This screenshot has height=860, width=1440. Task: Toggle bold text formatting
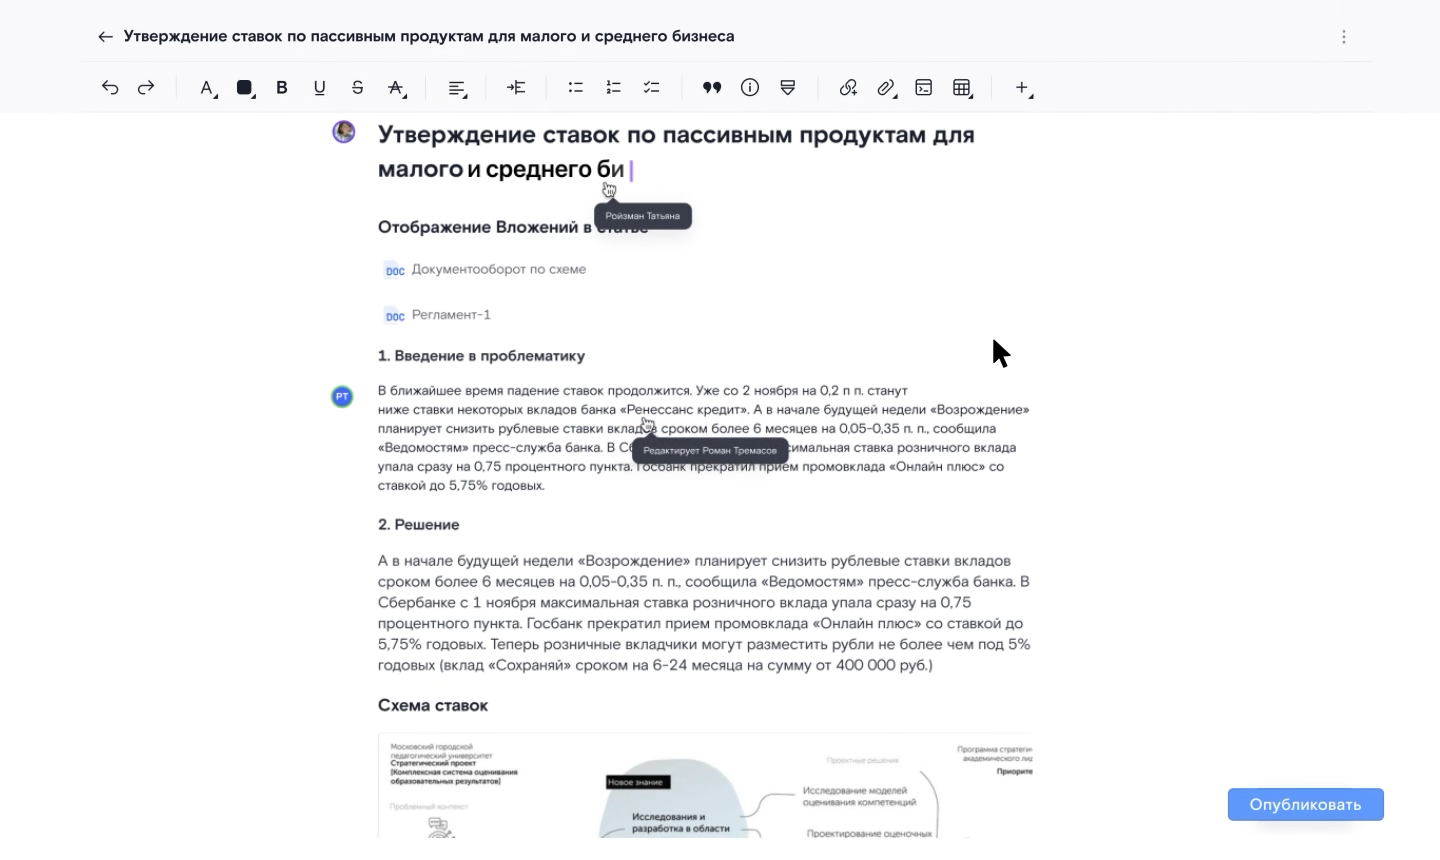(282, 88)
